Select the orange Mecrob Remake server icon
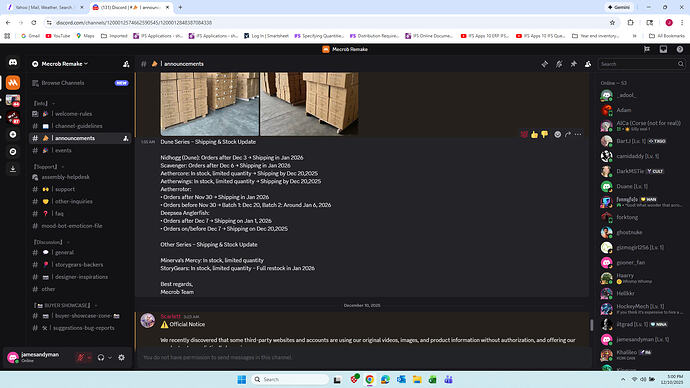 [13, 82]
